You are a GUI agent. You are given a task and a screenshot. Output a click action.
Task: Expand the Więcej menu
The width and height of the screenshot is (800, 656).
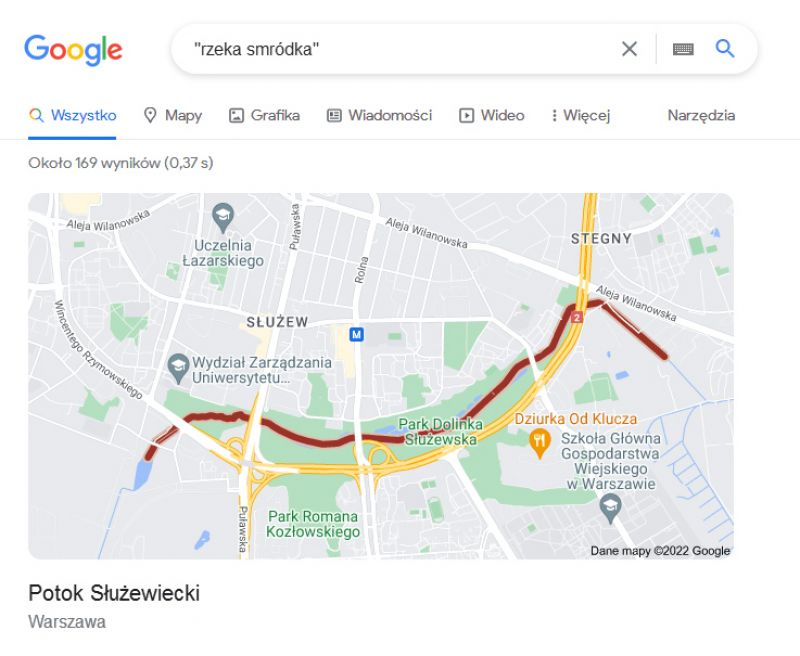[x=581, y=115]
